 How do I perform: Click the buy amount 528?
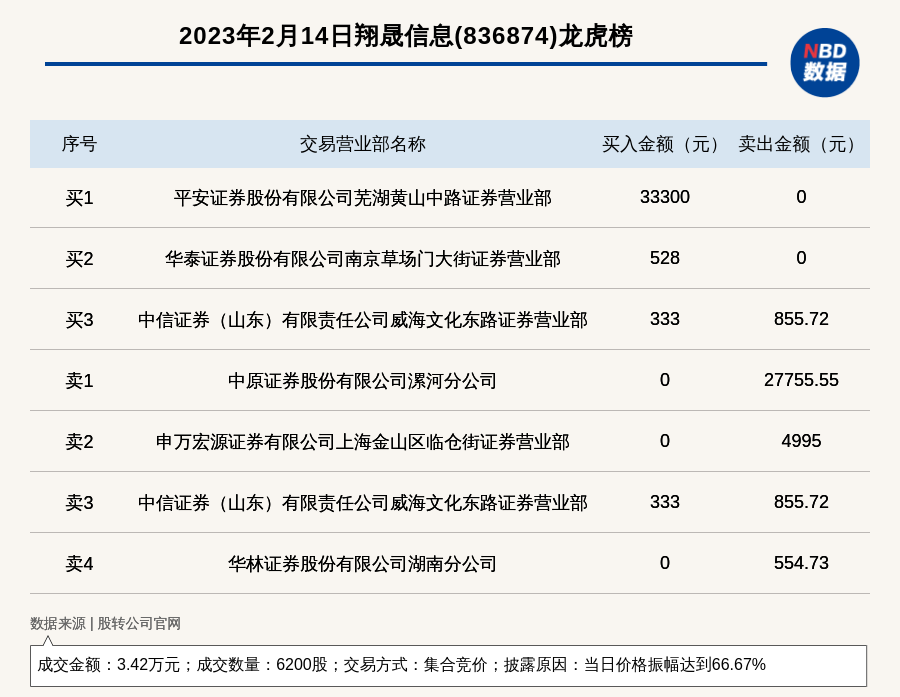[x=665, y=258]
